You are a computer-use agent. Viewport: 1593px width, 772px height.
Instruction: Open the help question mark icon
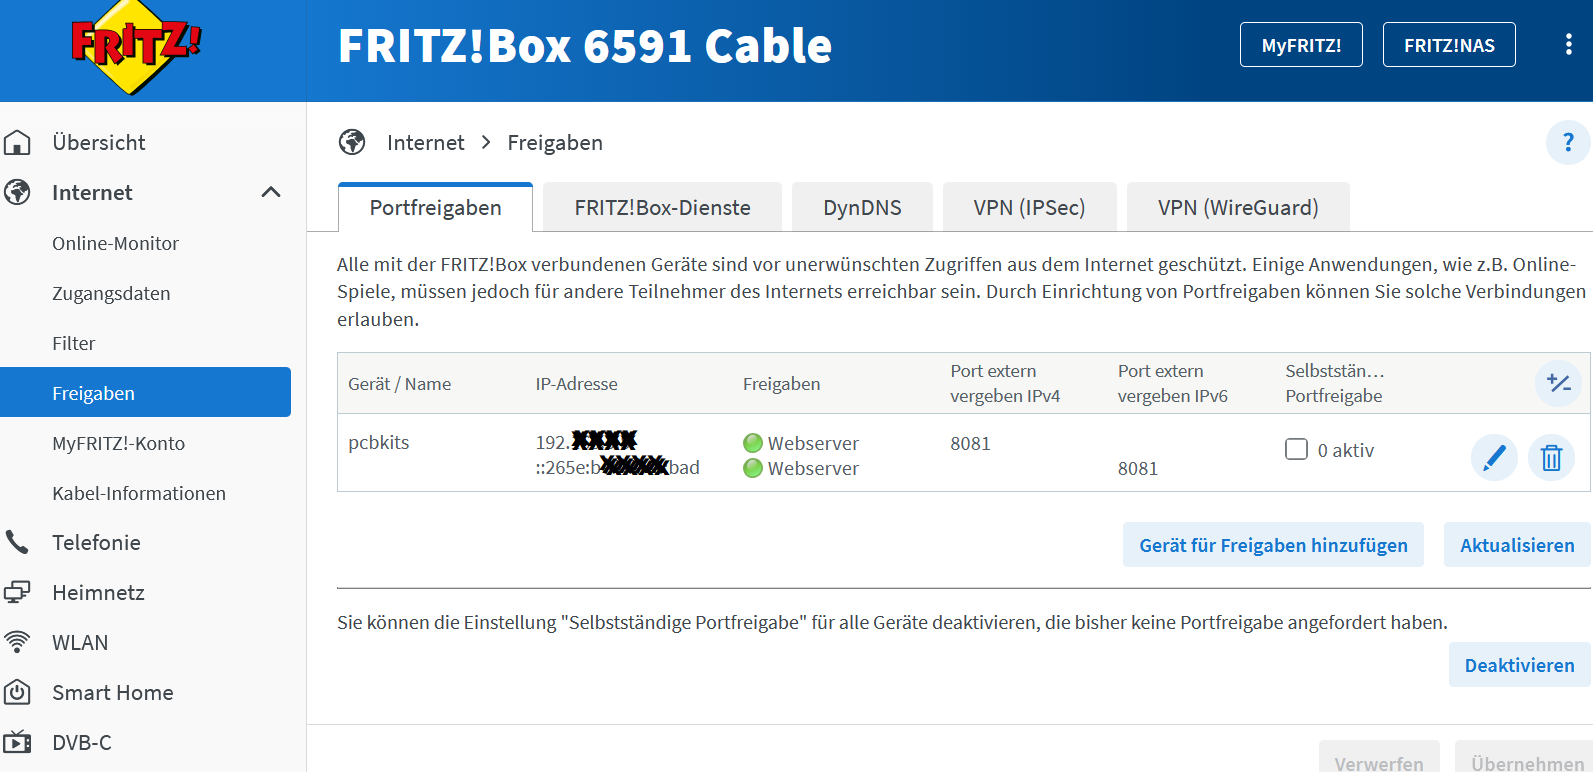tap(1567, 143)
